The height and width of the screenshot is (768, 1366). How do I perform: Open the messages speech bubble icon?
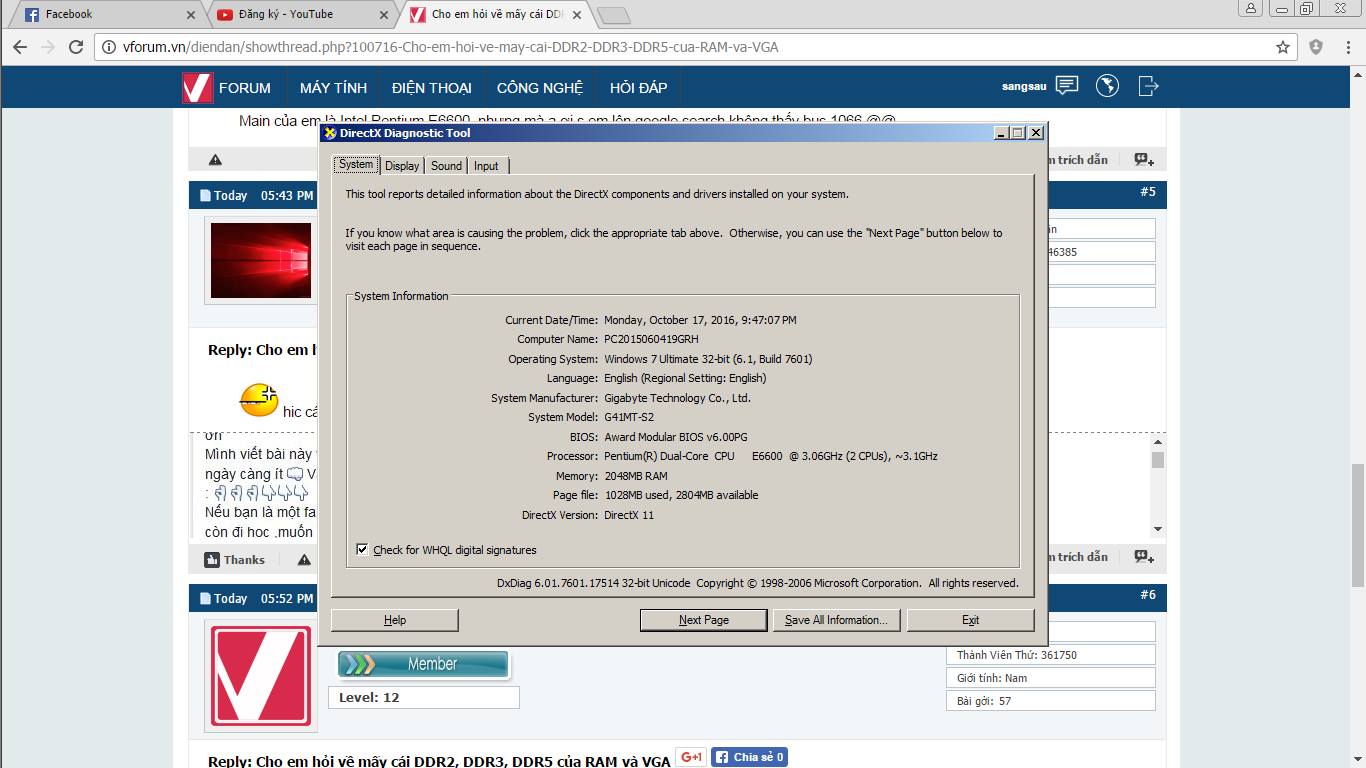point(1067,86)
